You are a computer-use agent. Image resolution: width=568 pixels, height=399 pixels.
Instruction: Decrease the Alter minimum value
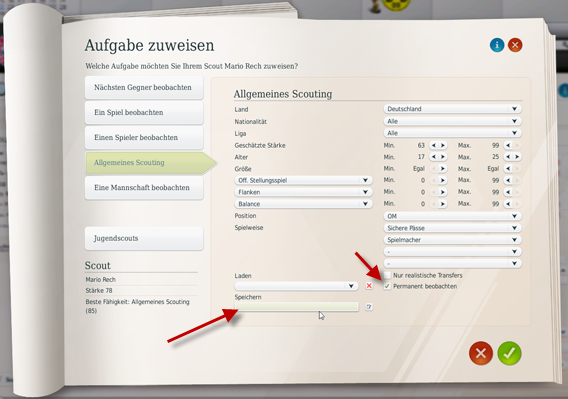434,157
